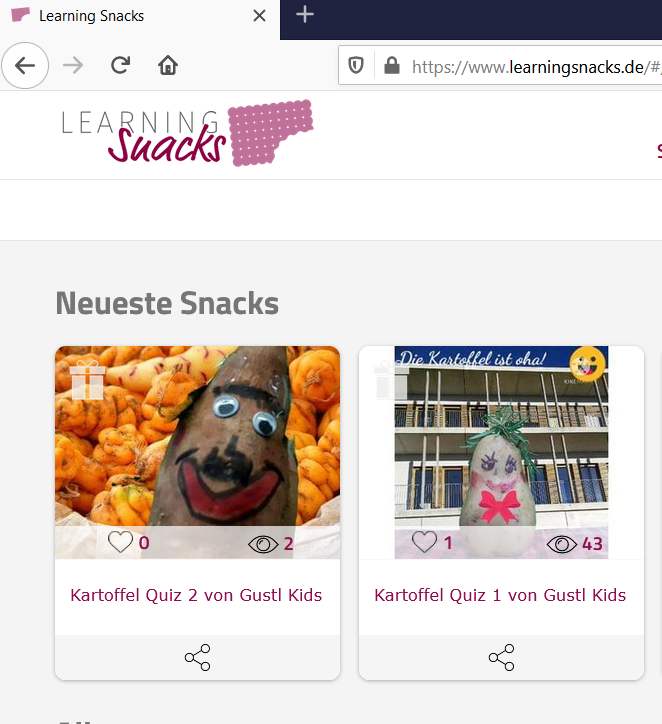Click the browser forward arrow
Image resolution: width=662 pixels, height=724 pixels.
(73, 66)
